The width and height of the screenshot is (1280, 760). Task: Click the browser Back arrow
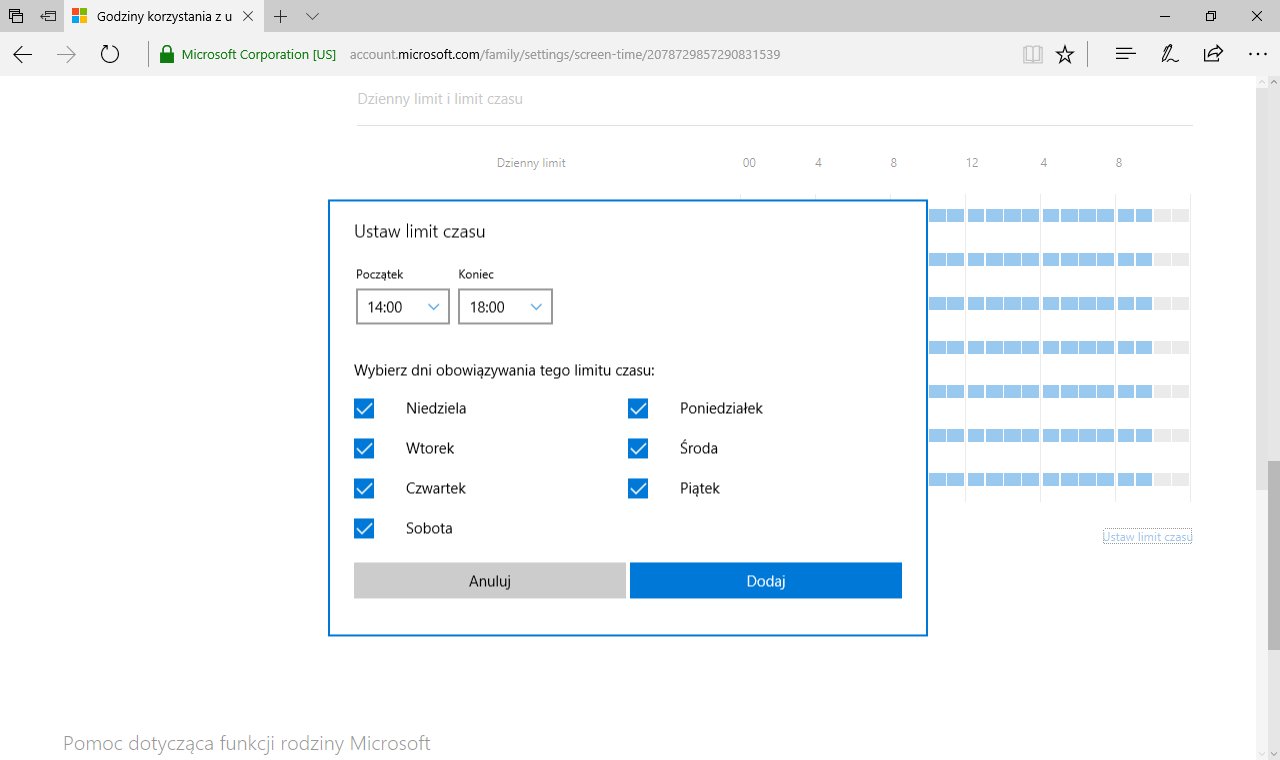(x=23, y=55)
